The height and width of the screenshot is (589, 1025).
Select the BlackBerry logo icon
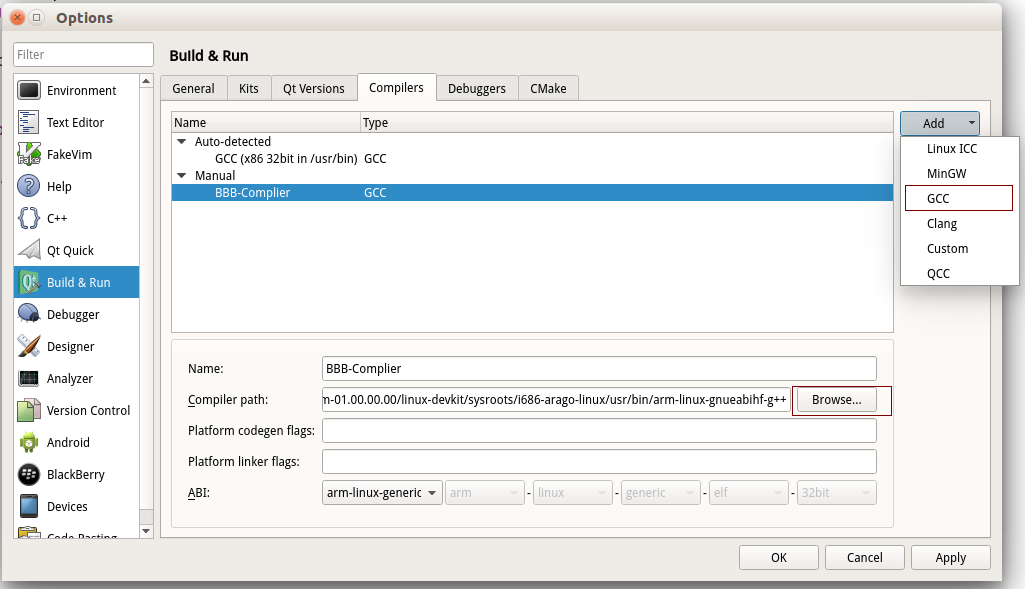29,475
